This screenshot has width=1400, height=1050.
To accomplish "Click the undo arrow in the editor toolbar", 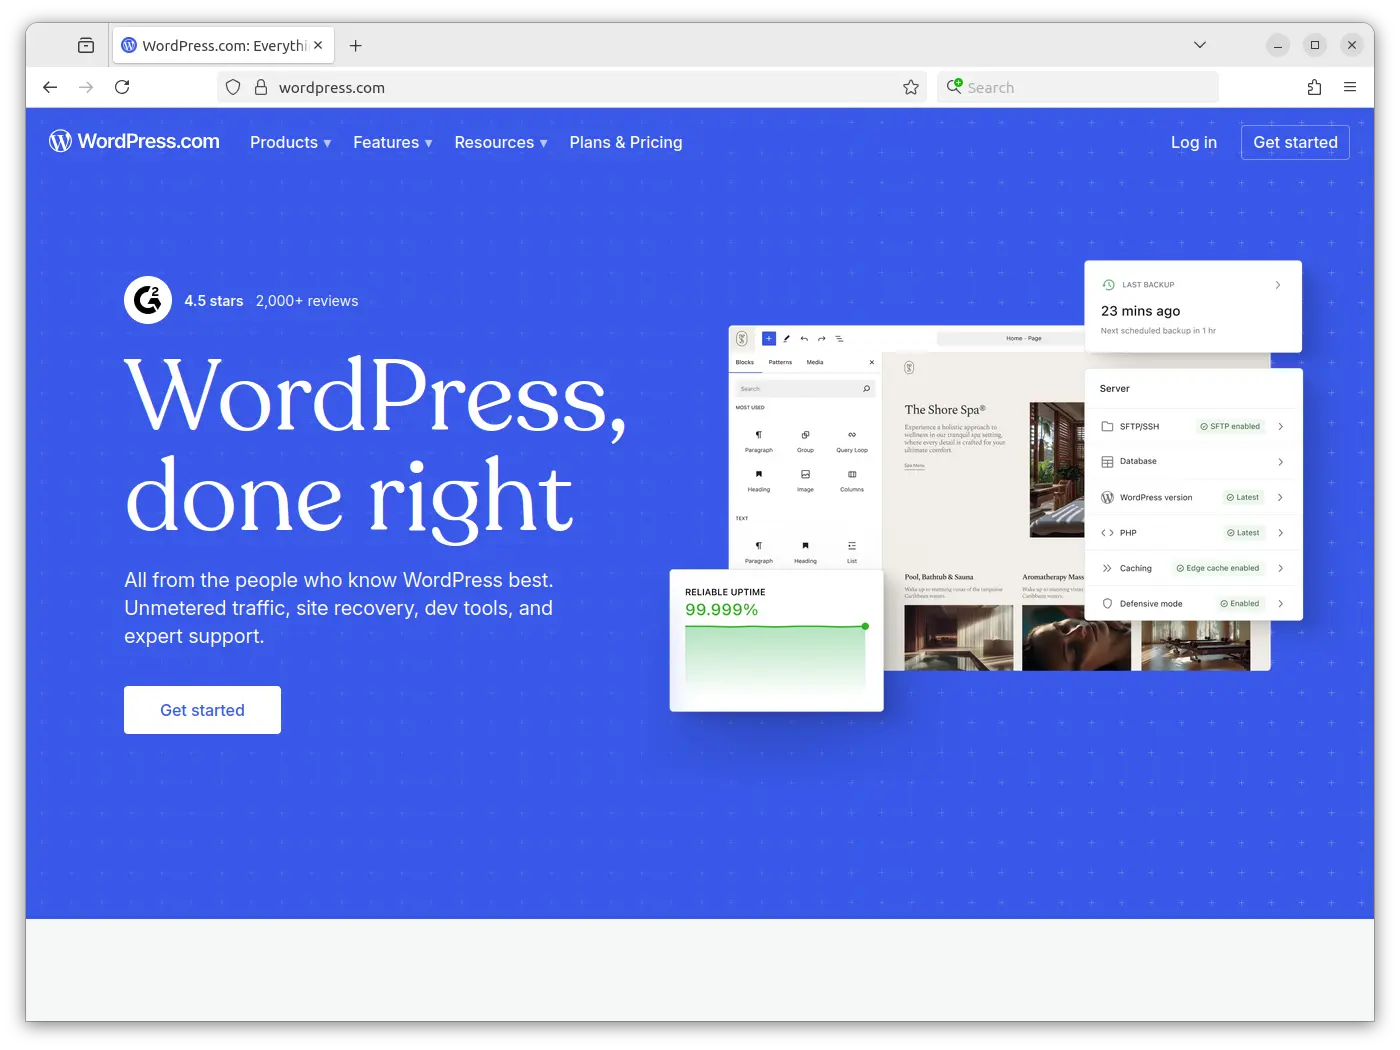I will 804,339.
